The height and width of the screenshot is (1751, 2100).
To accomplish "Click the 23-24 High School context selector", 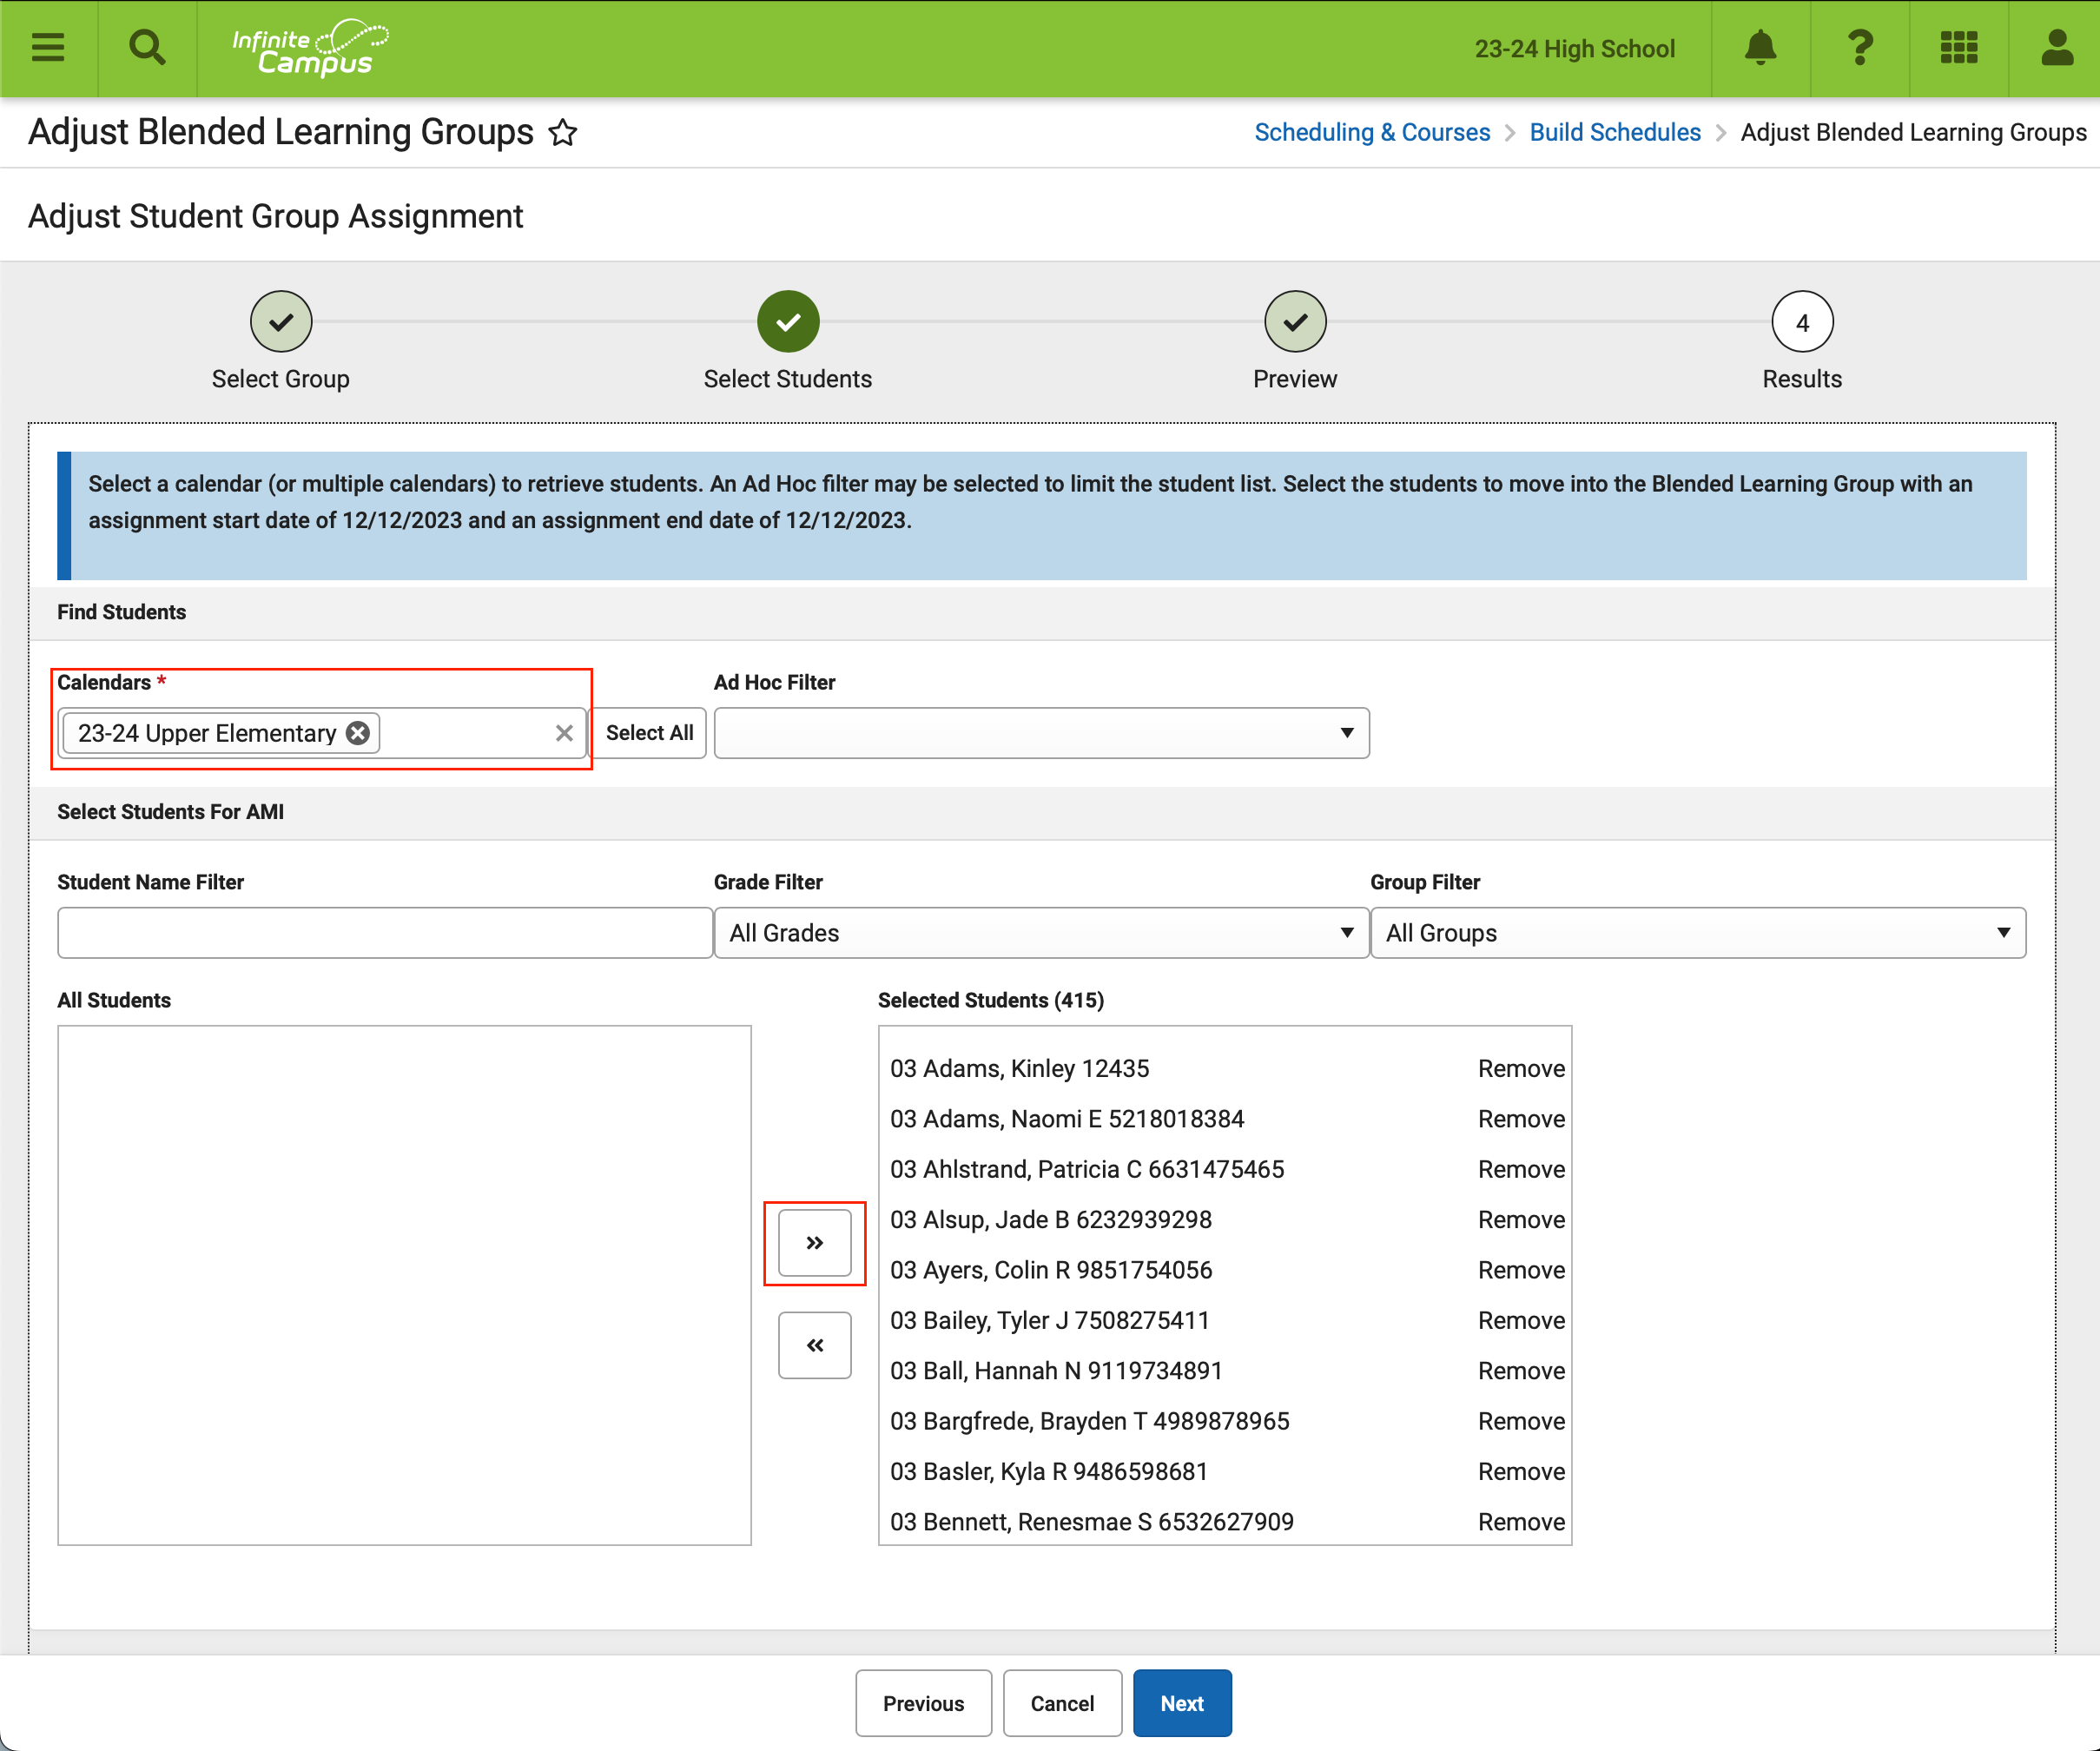I will (x=1574, y=48).
